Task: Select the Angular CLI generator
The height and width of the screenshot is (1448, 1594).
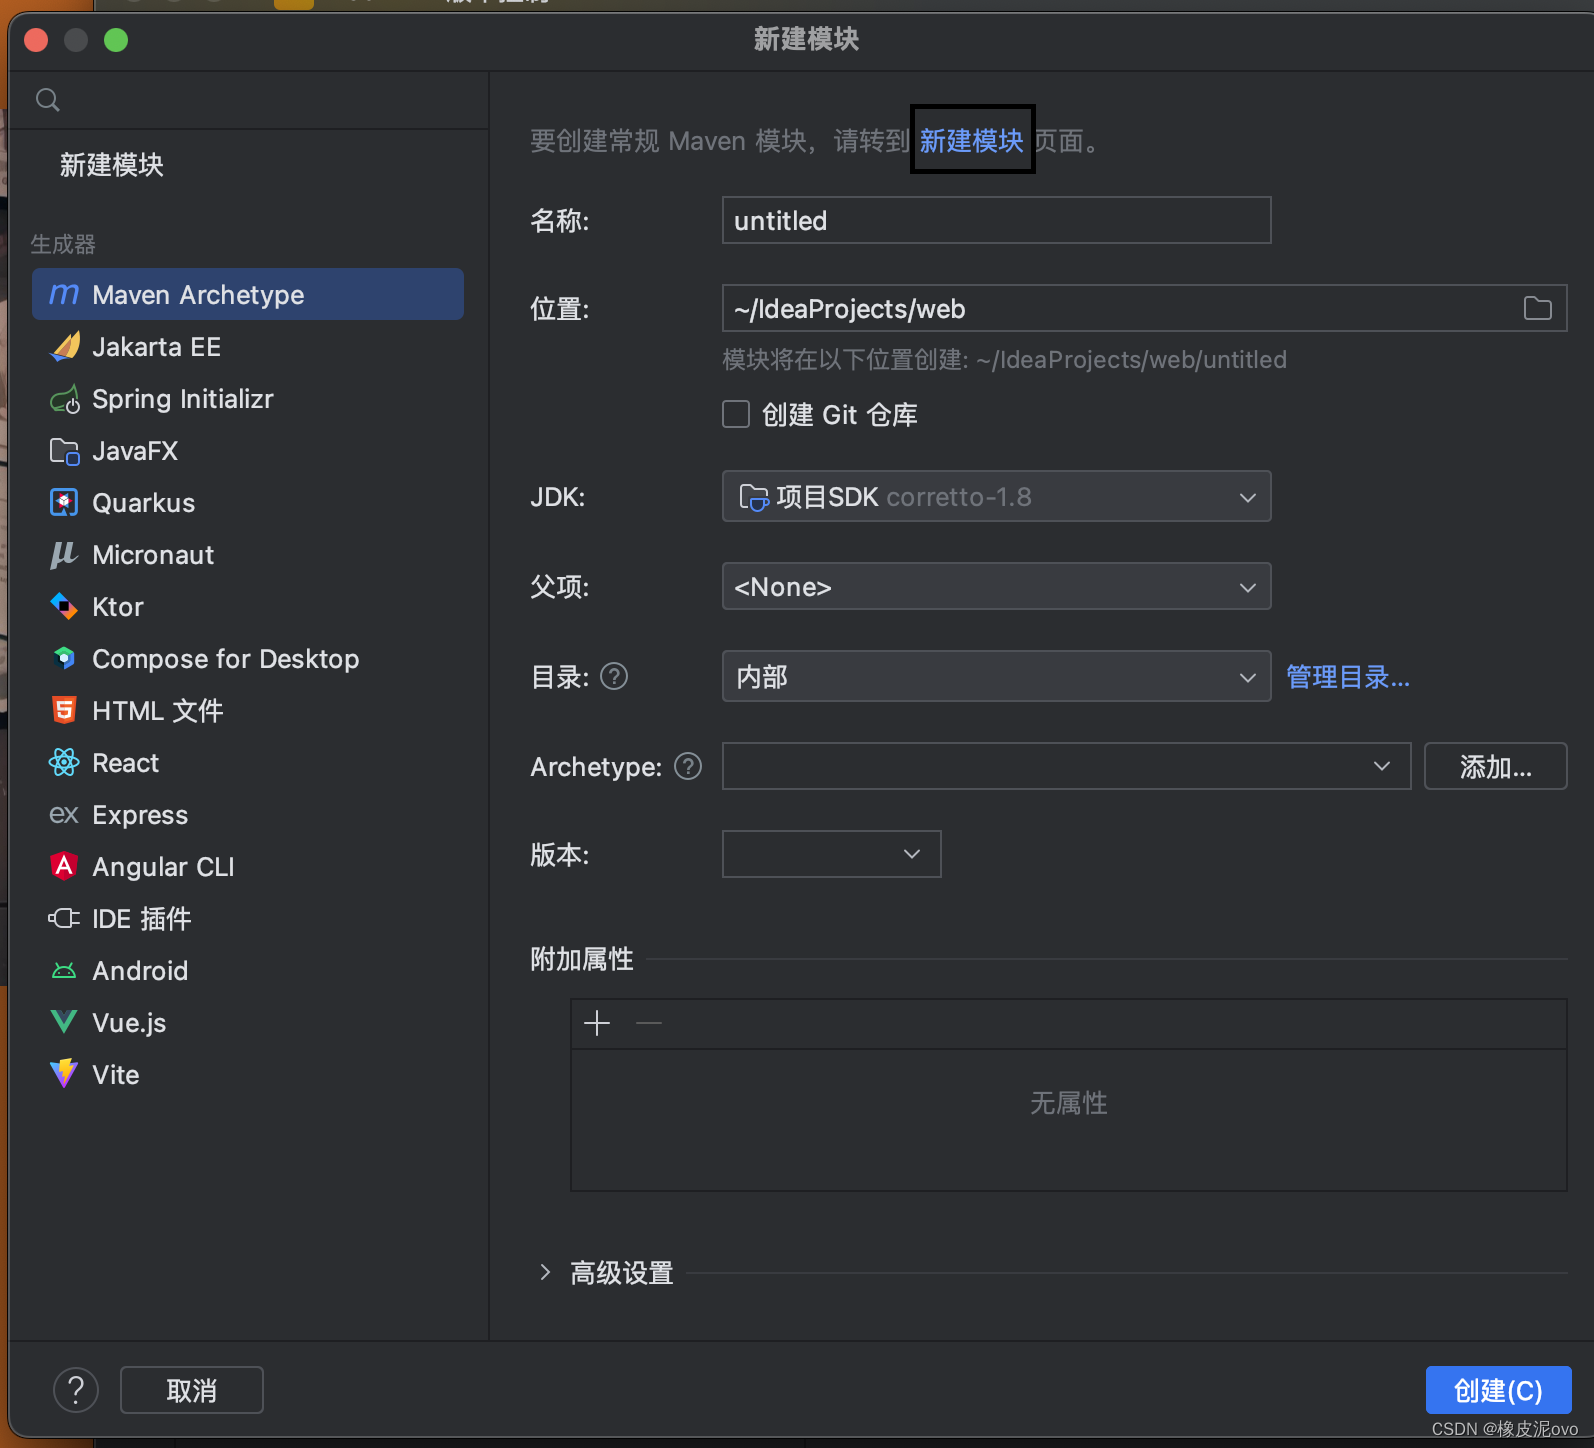Action: pyautogui.click(x=247, y=866)
